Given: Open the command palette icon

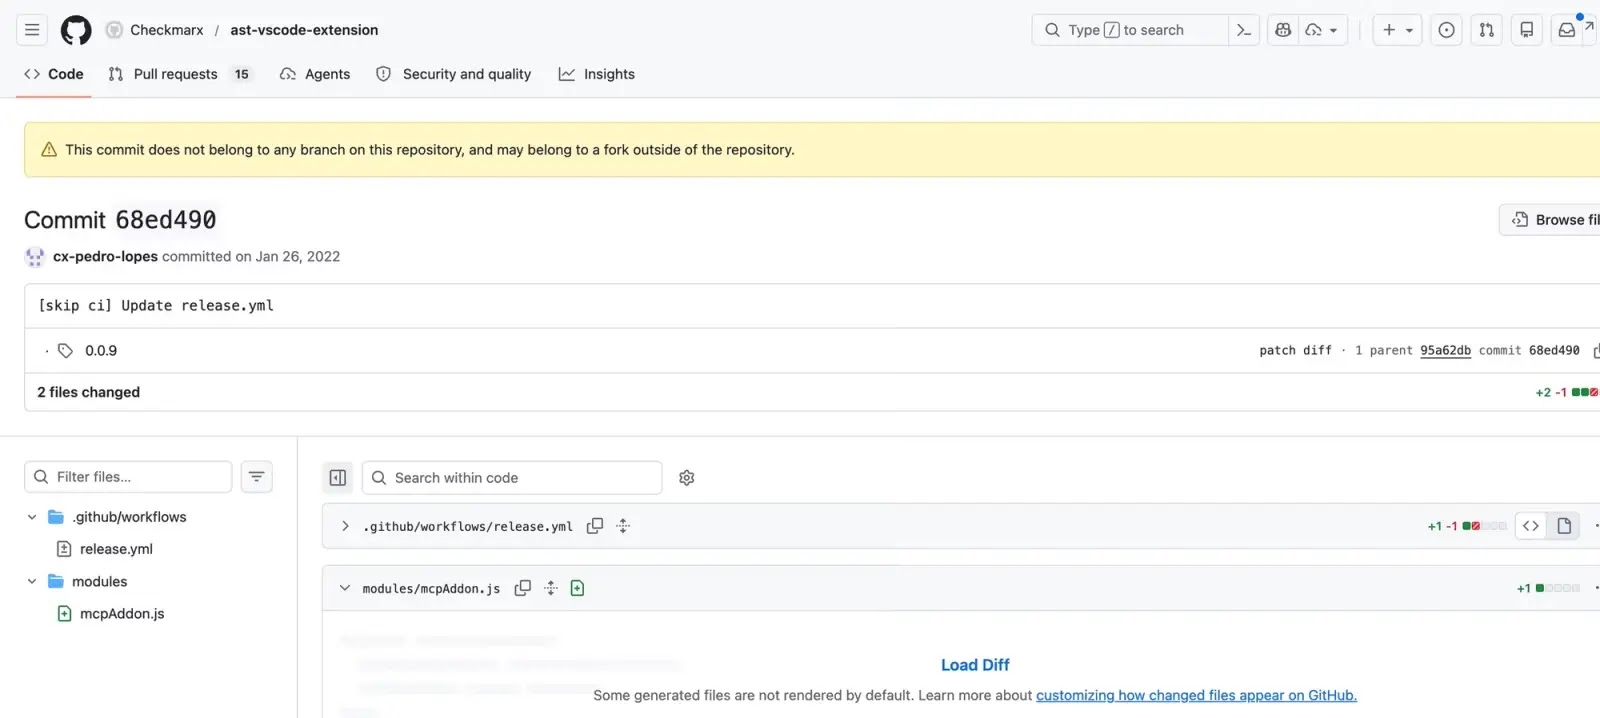Looking at the screenshot, I should click(x=1243, y=30).
